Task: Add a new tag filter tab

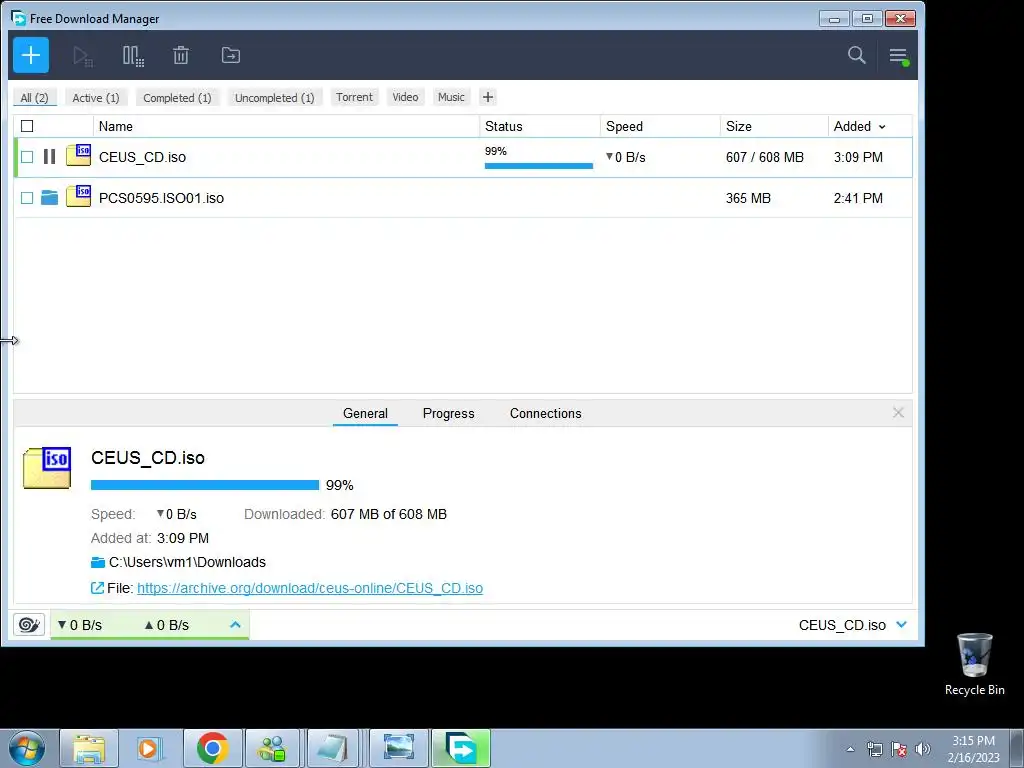Action: (x=488, y=97)
